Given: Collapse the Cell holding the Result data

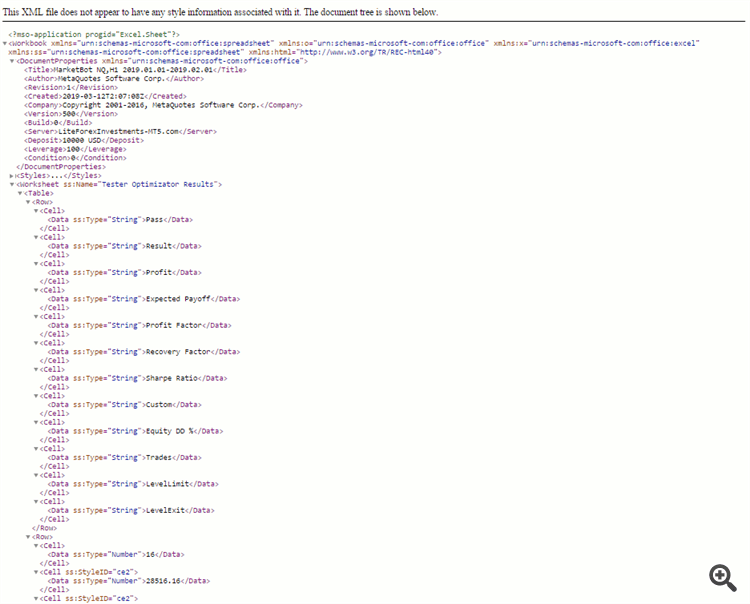Looking at the screenshot, I should point(36,237).
